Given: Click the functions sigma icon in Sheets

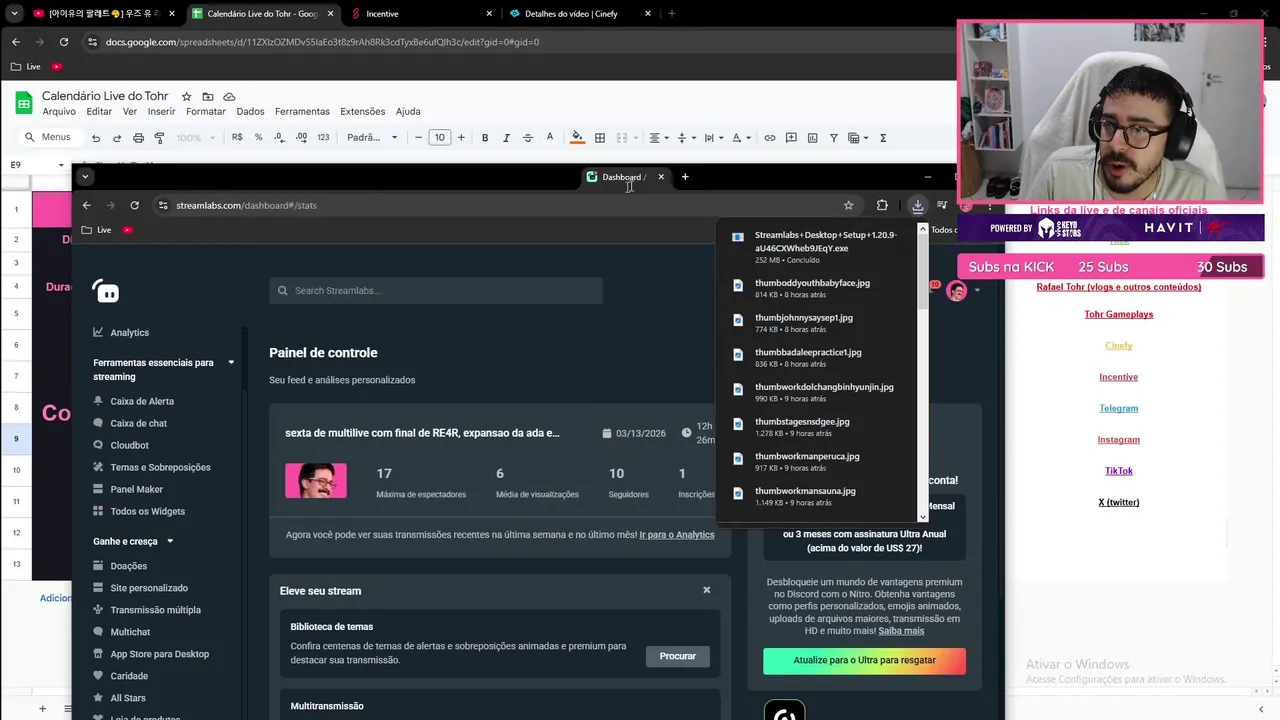Looking at the screenshot, I should [x=883, y=138].
